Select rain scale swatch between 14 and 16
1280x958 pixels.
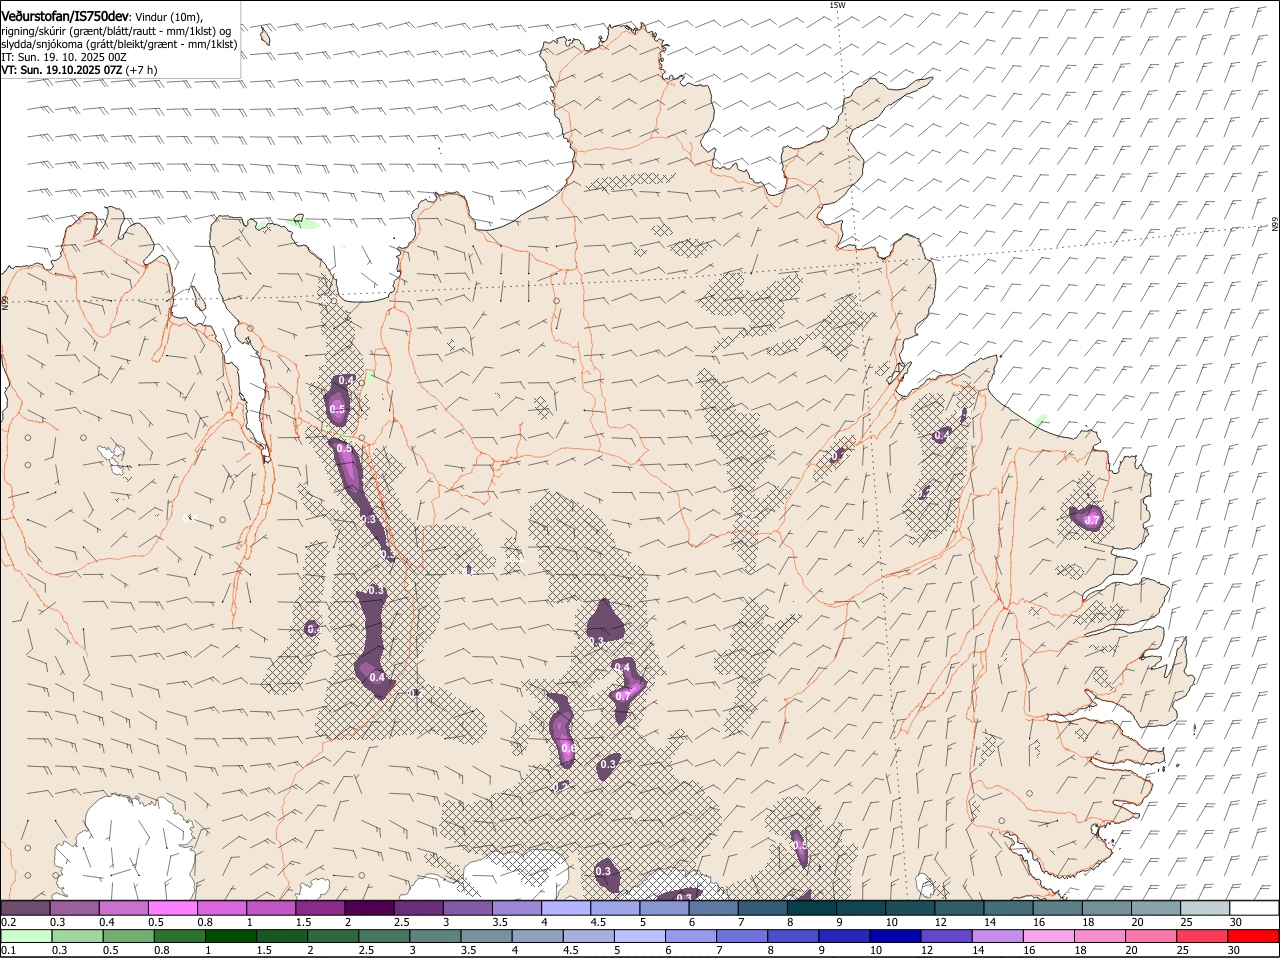(x=997, y=936)
